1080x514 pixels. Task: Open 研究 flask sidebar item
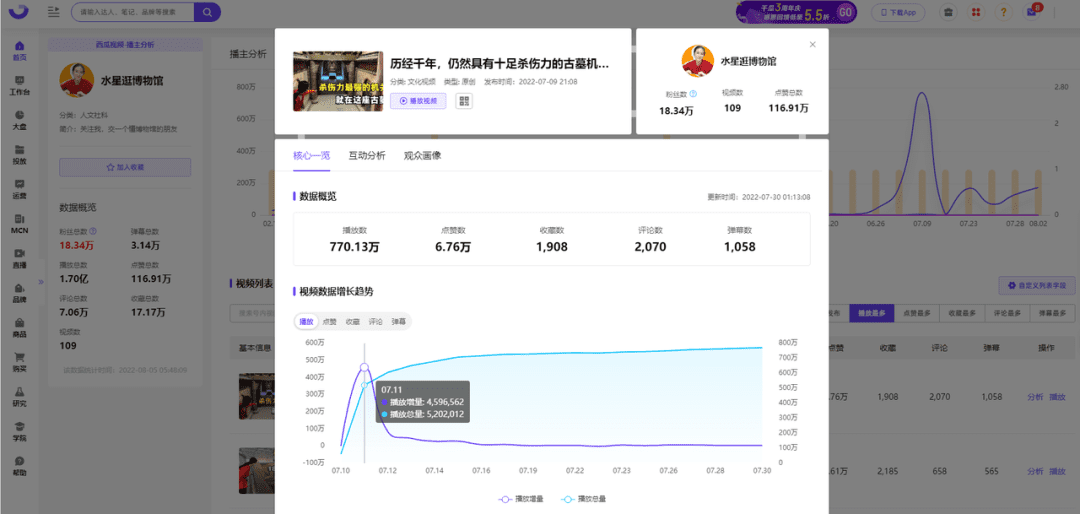(19, 397)
